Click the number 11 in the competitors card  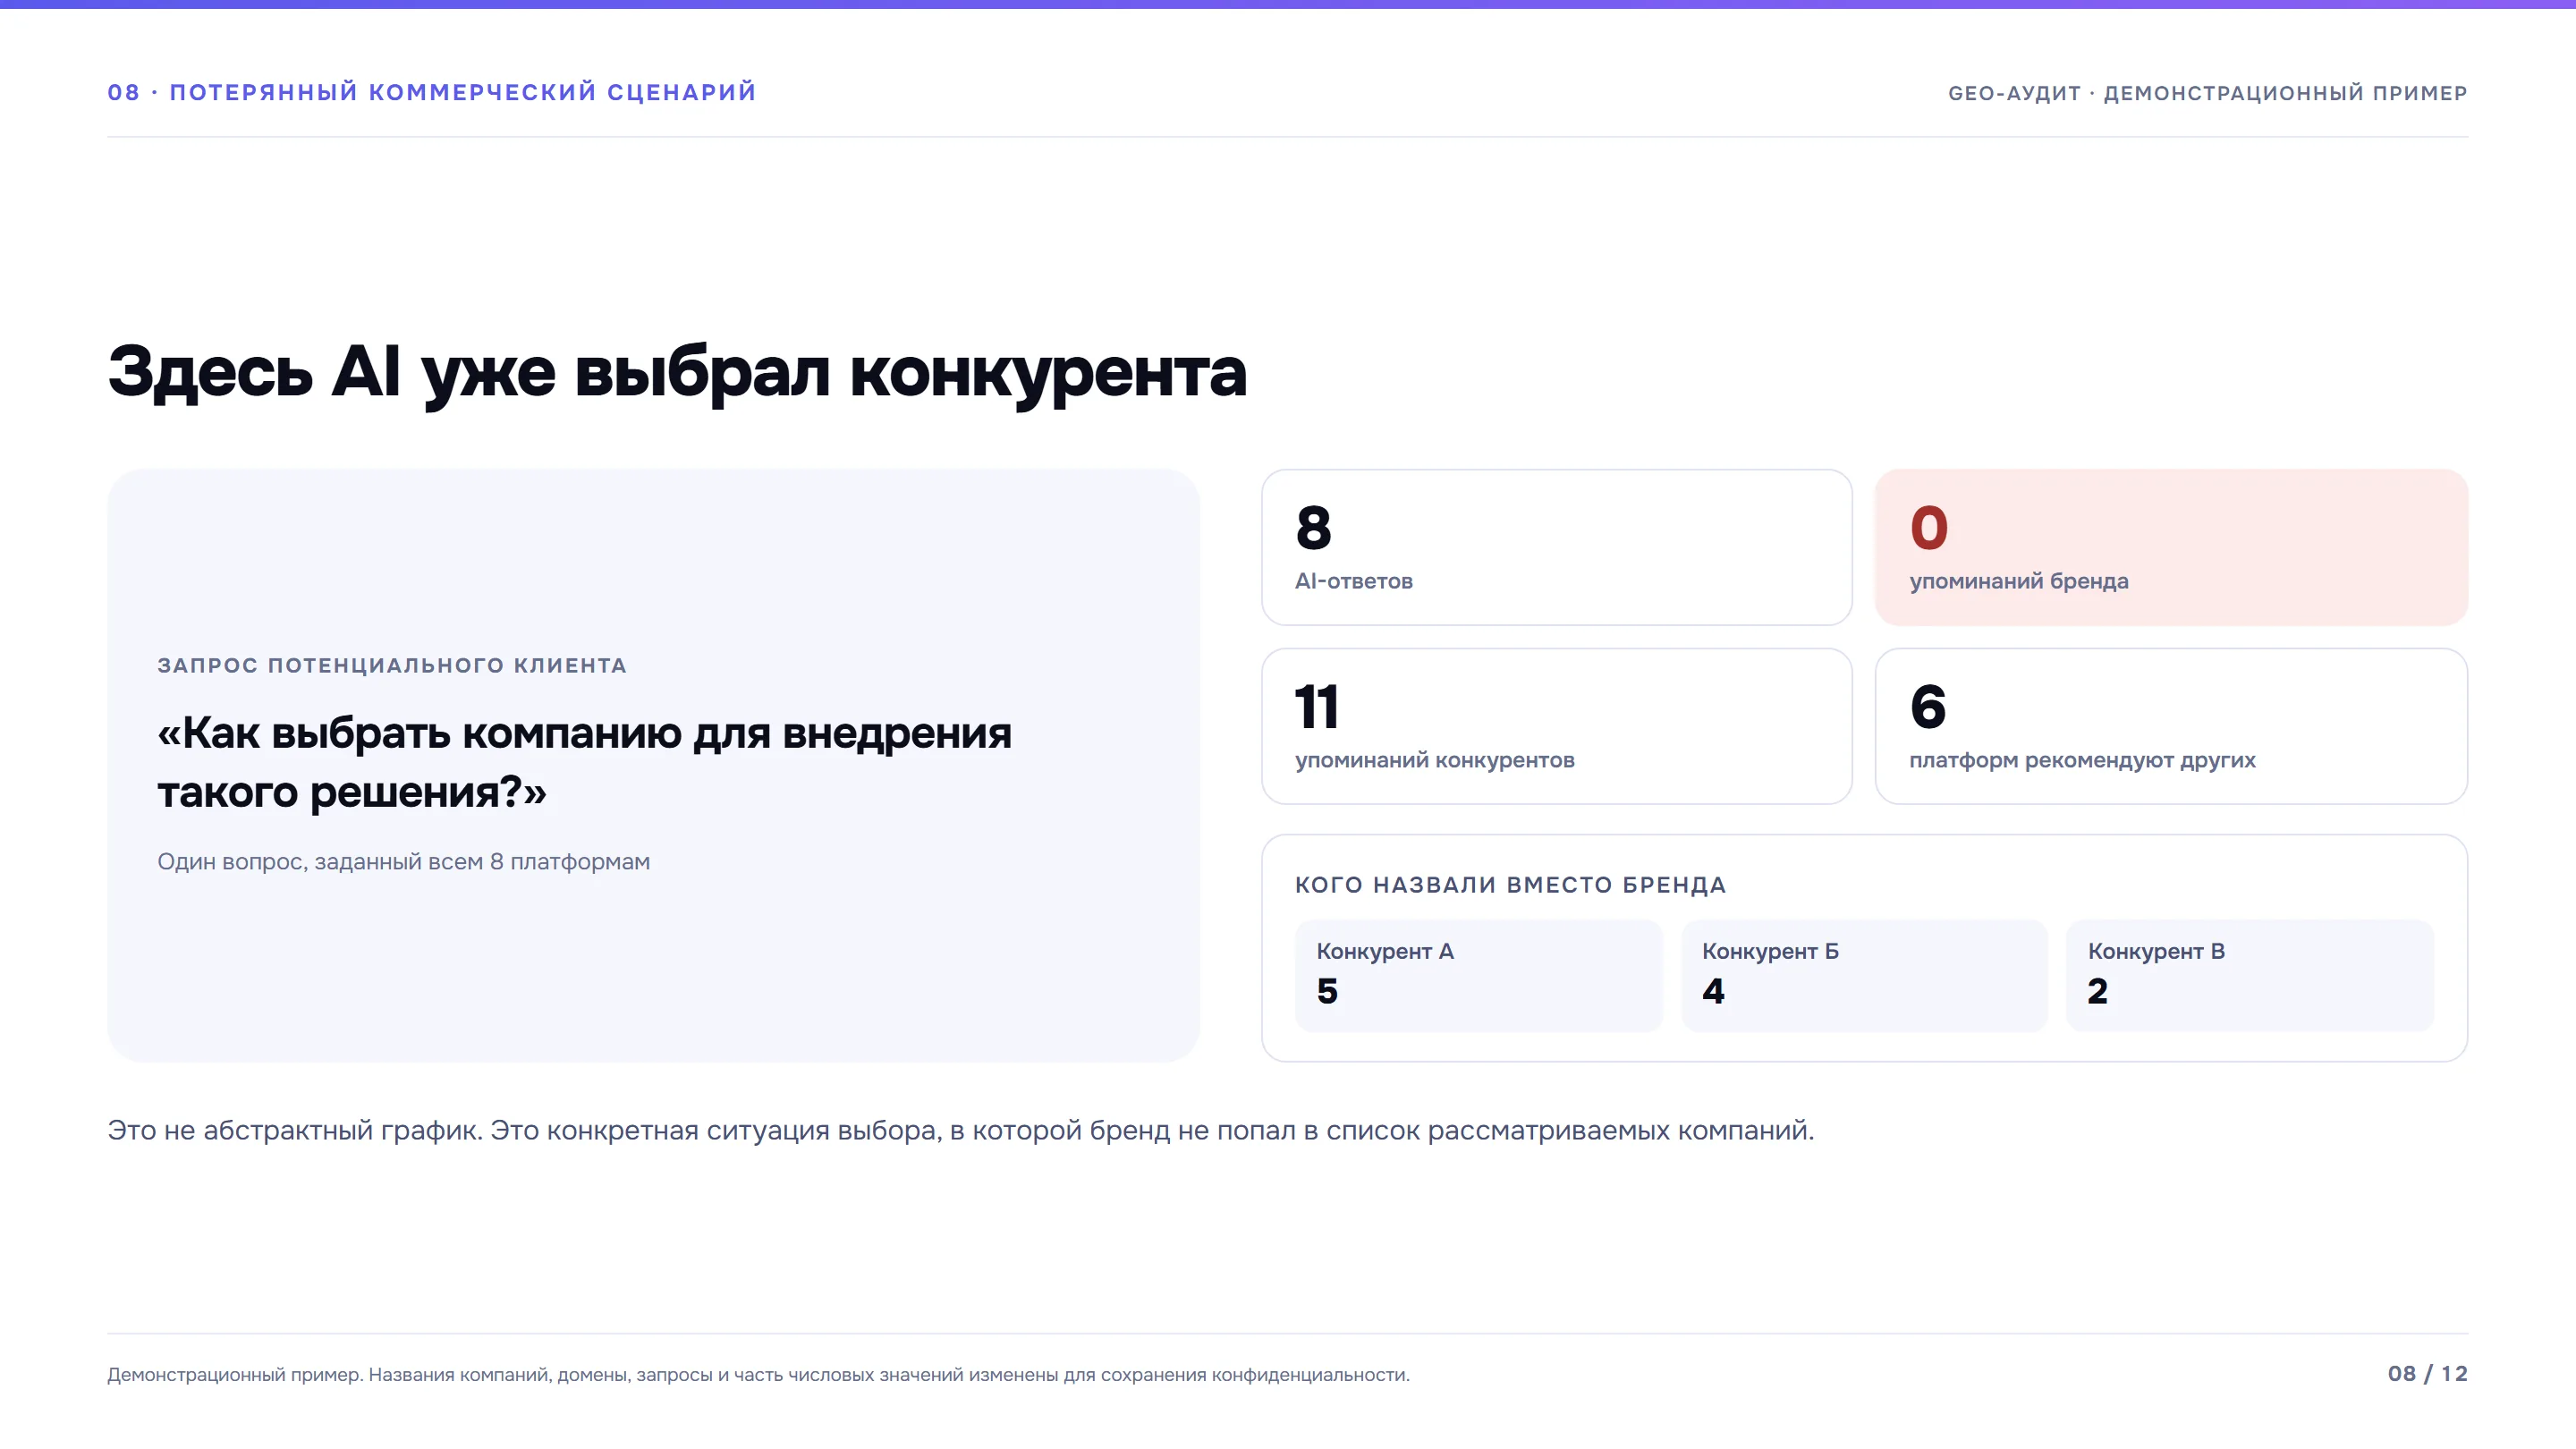point(1316,707)
